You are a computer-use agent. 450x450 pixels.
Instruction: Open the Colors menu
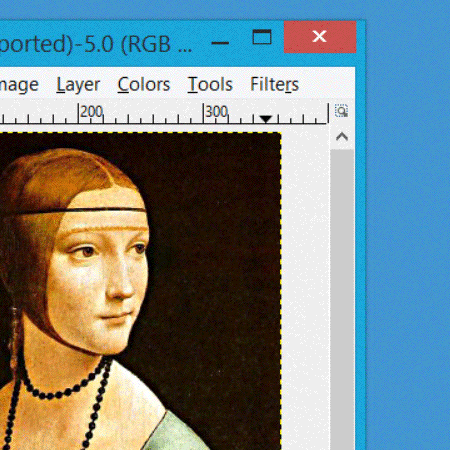(144, 84)
